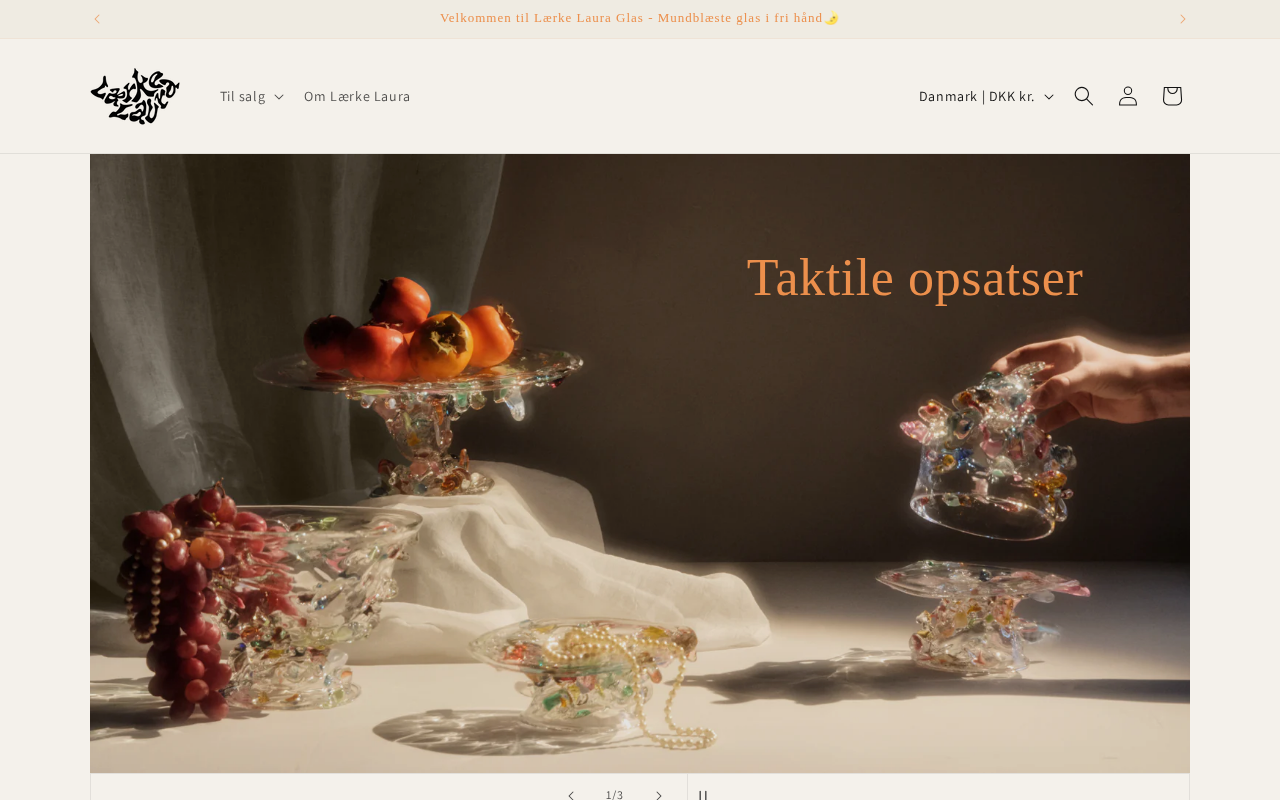Click the Velkommen til Lærke Laura Glas announcement
The width and height of the screenshot is (1280, 800).
click(640, 18)
